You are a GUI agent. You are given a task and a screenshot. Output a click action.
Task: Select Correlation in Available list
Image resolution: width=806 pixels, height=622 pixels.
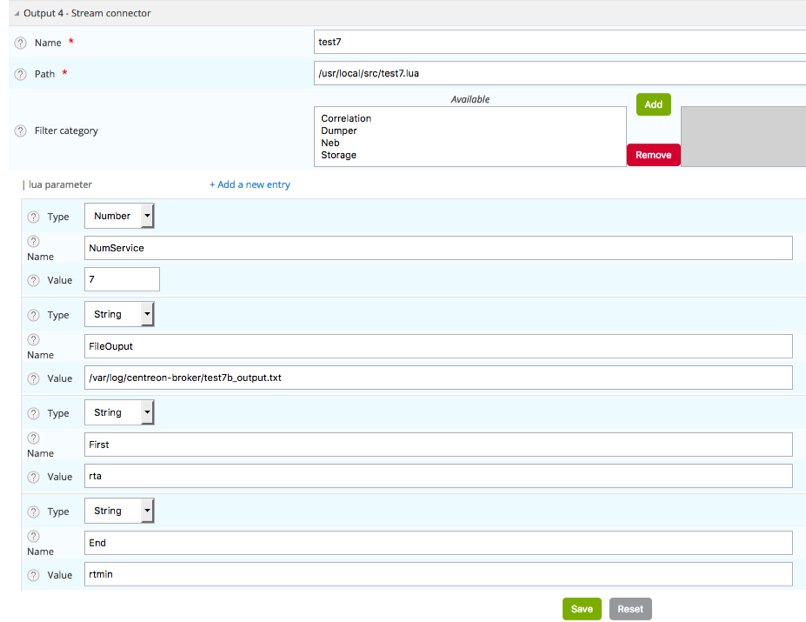click(x=346, y=119)
